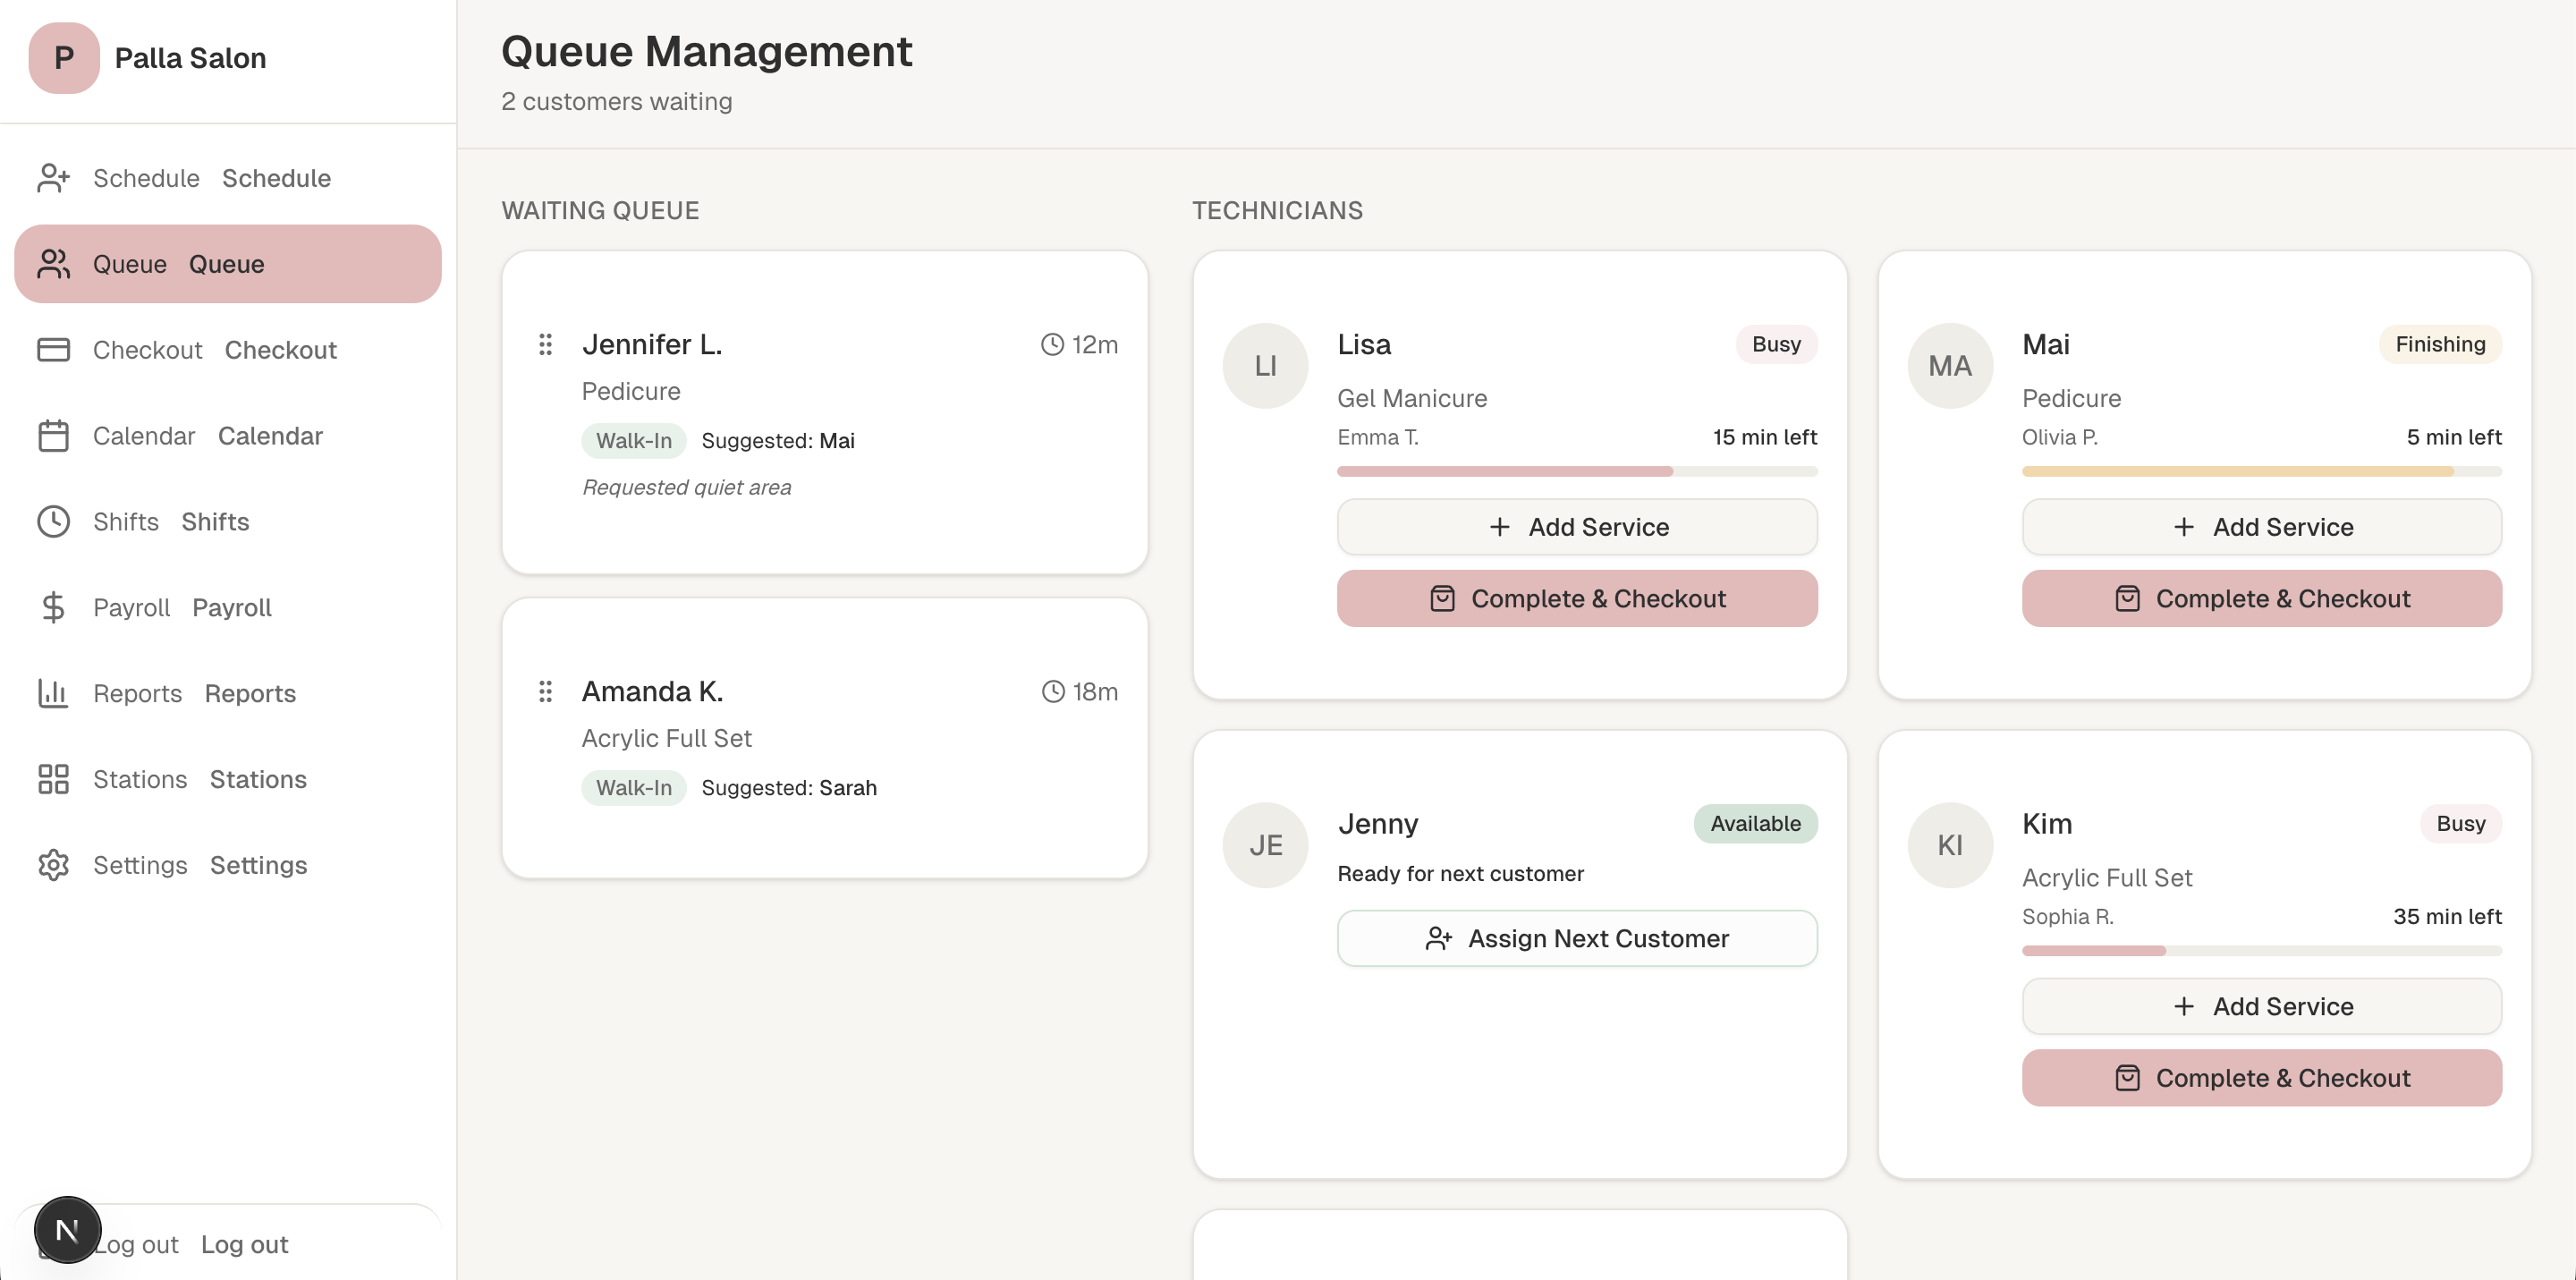
Task: Add Service for Lisa
Action: click(x=1577, y=527)
